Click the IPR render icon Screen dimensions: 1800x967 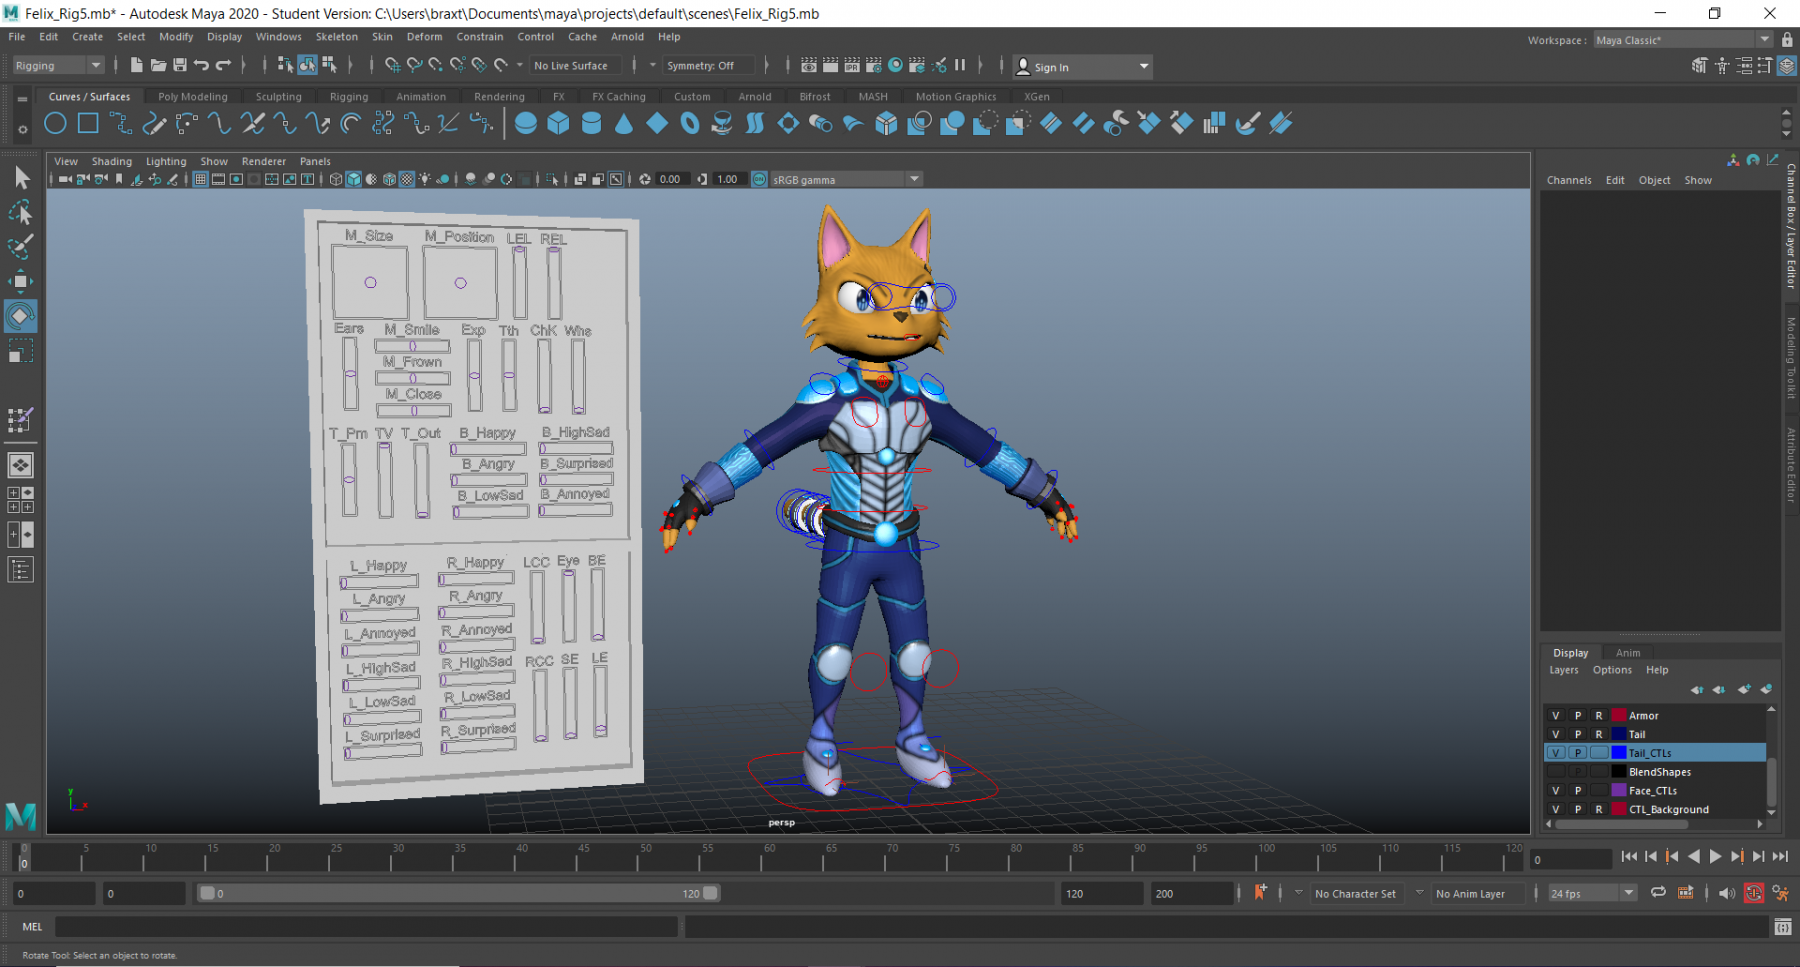(852, 65)
